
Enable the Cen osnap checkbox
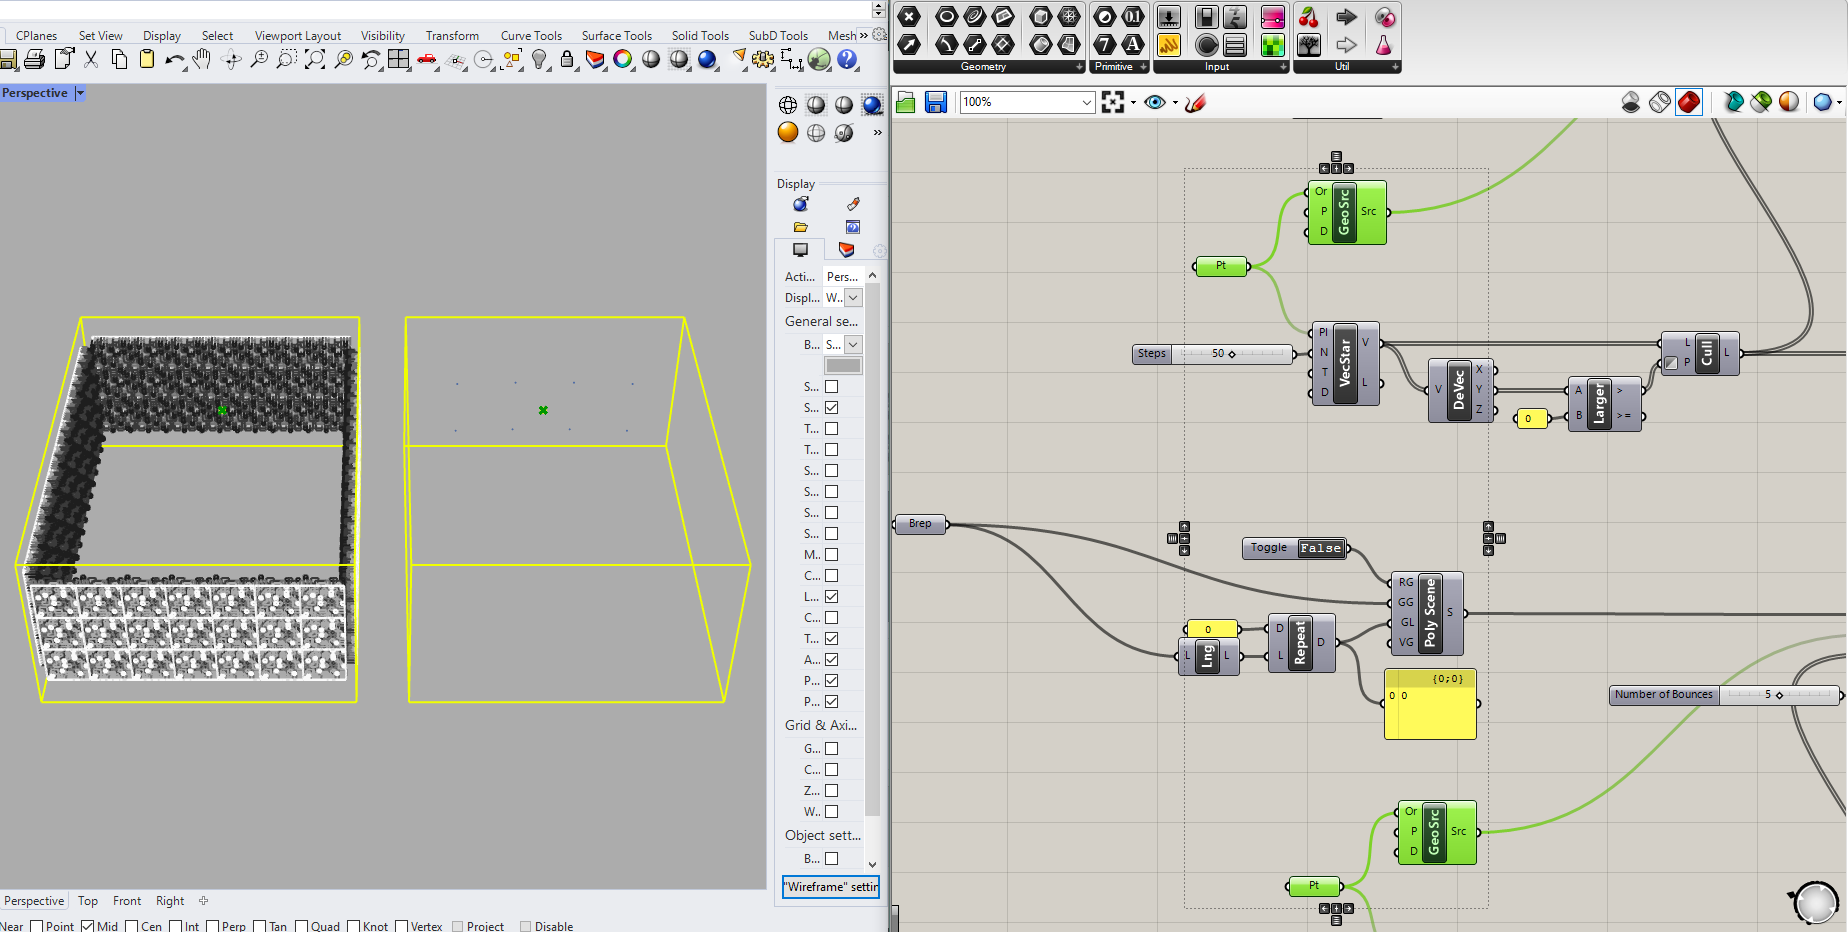(x=132, y=926)
